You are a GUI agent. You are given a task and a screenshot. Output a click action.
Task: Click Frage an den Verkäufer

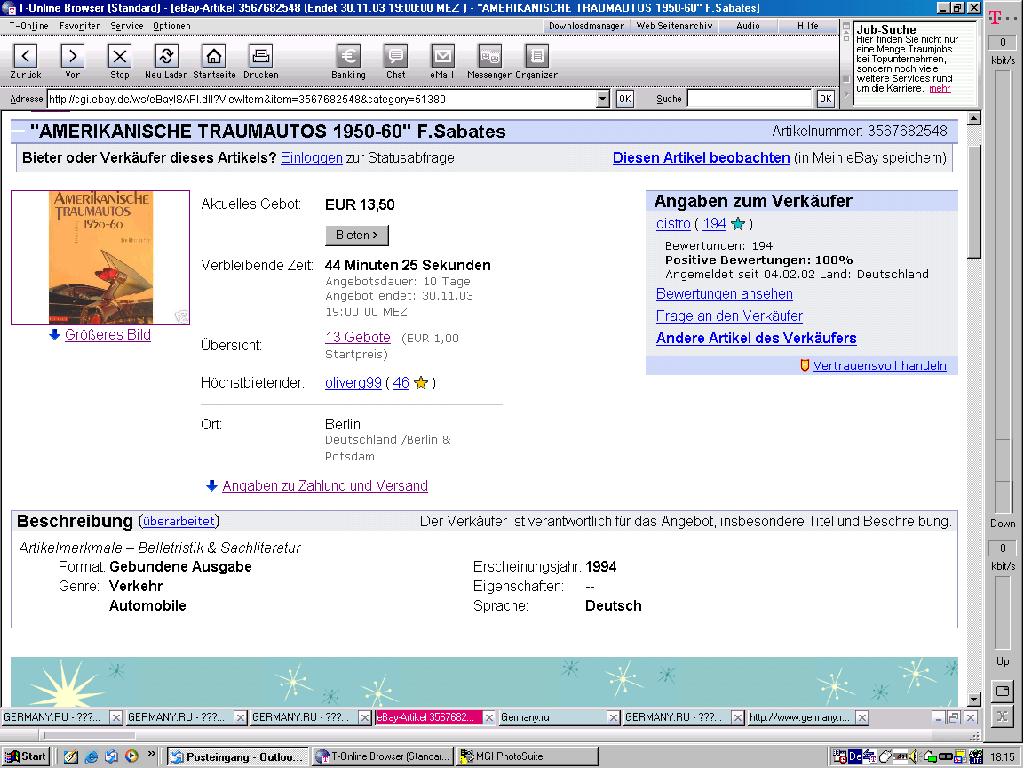coord(729,316)
